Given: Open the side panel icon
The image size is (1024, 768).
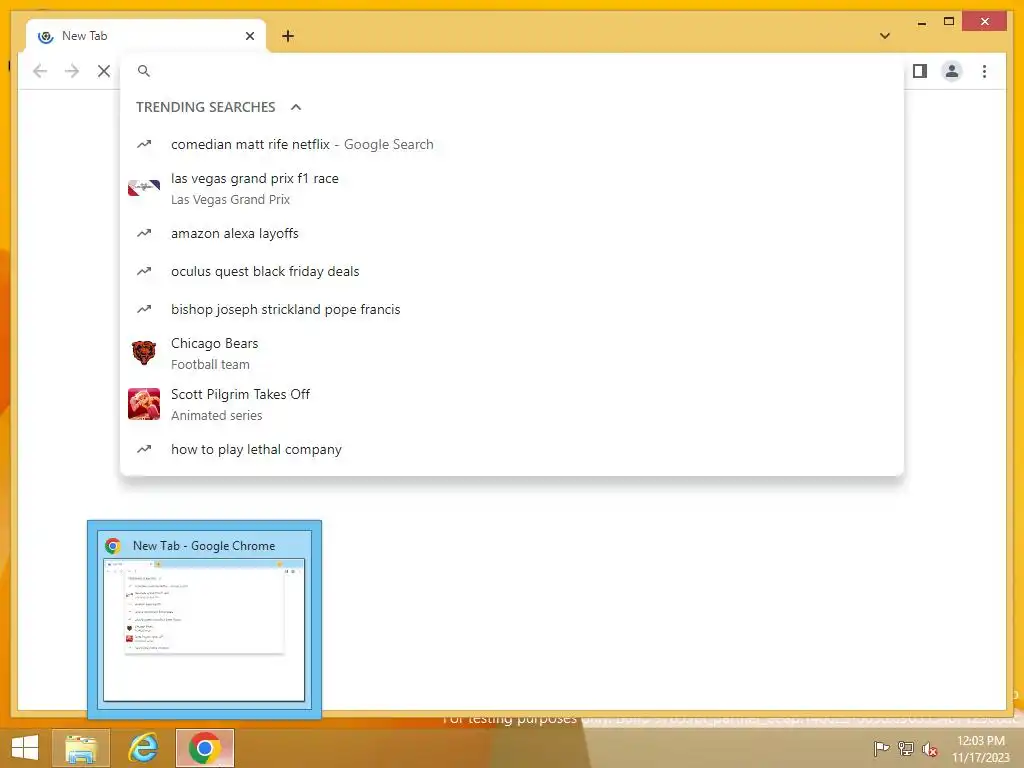Looking at the screenshot, I should (920, 71).
